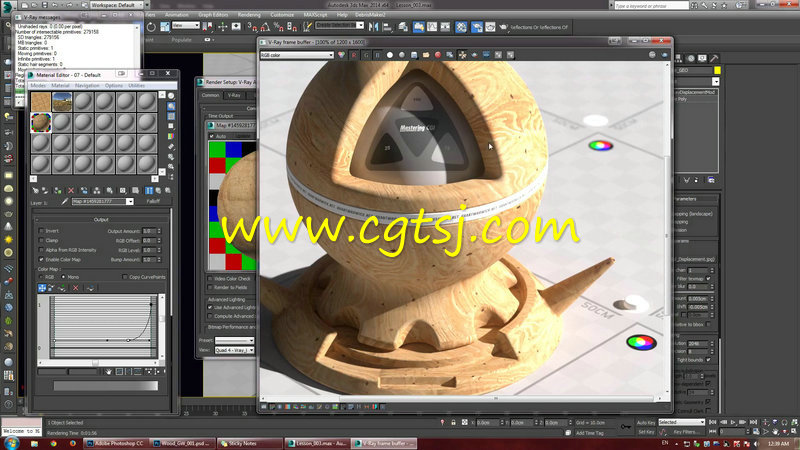Toggle the Clamp checkbox in Output rollout
The image size is (800, 450).
41,240
